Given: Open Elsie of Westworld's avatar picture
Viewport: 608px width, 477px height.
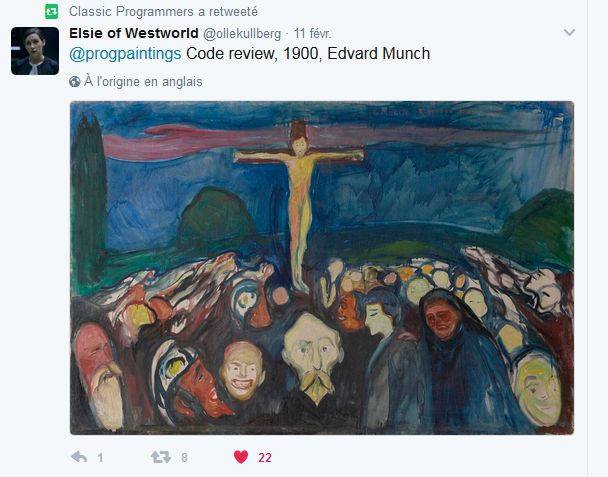Looking at the screenshot, I should click(x=35, y=51).
